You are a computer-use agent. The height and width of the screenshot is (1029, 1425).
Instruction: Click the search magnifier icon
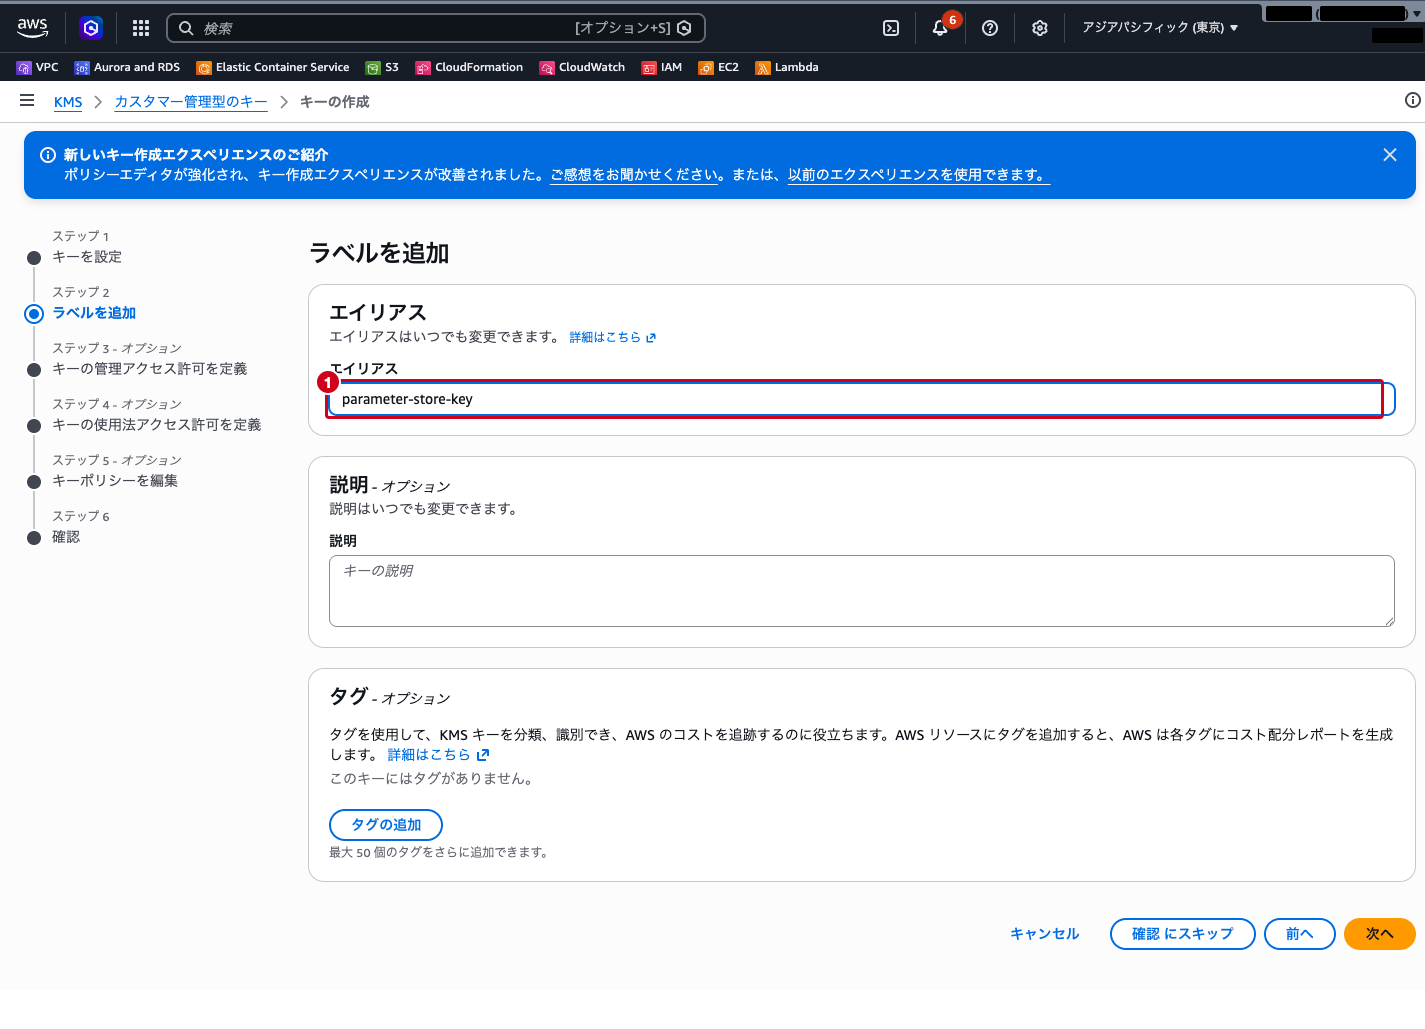pos(186,28)
